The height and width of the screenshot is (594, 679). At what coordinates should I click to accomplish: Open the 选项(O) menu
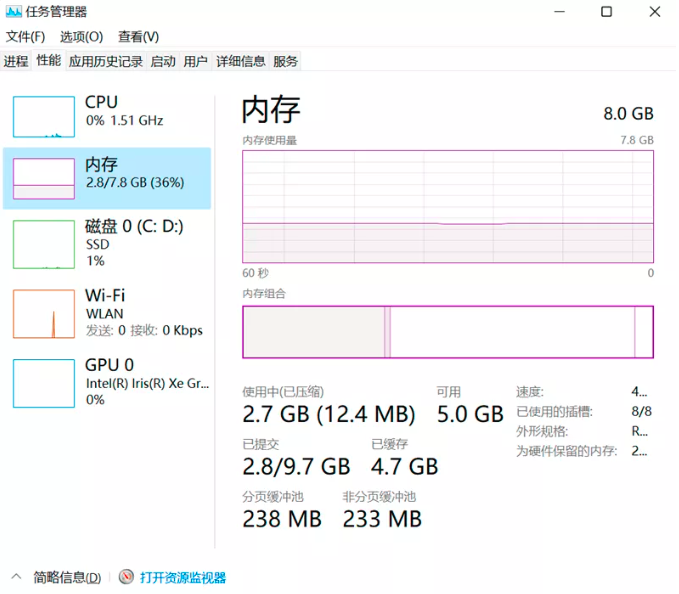81,37
